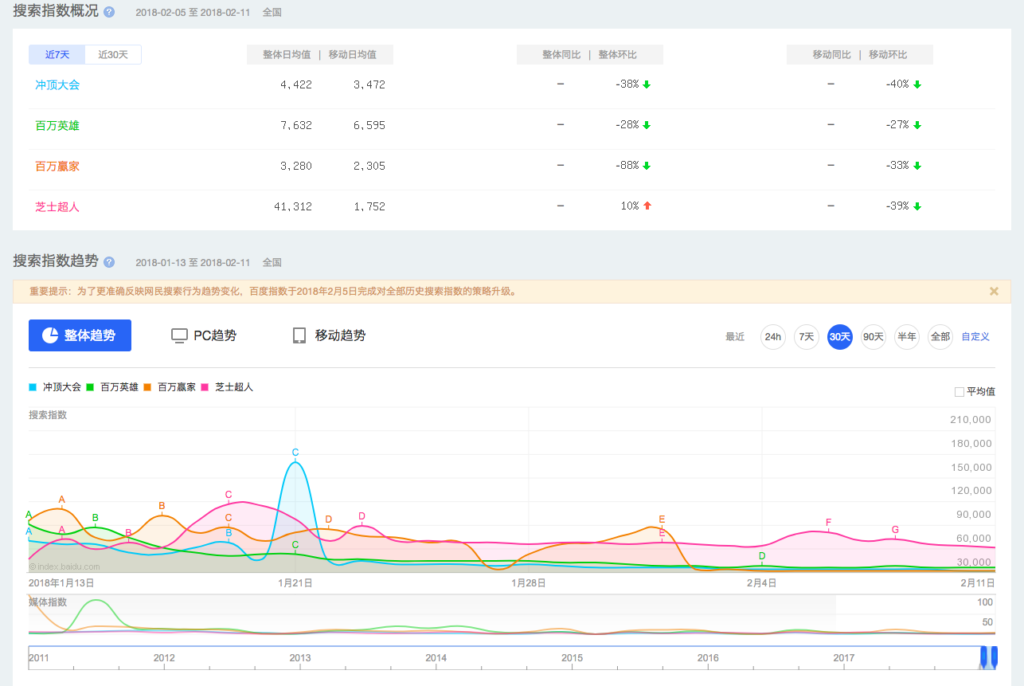Select the 90天 time range
Viewport: 1024px width, 686px height.
coord(873,337)
